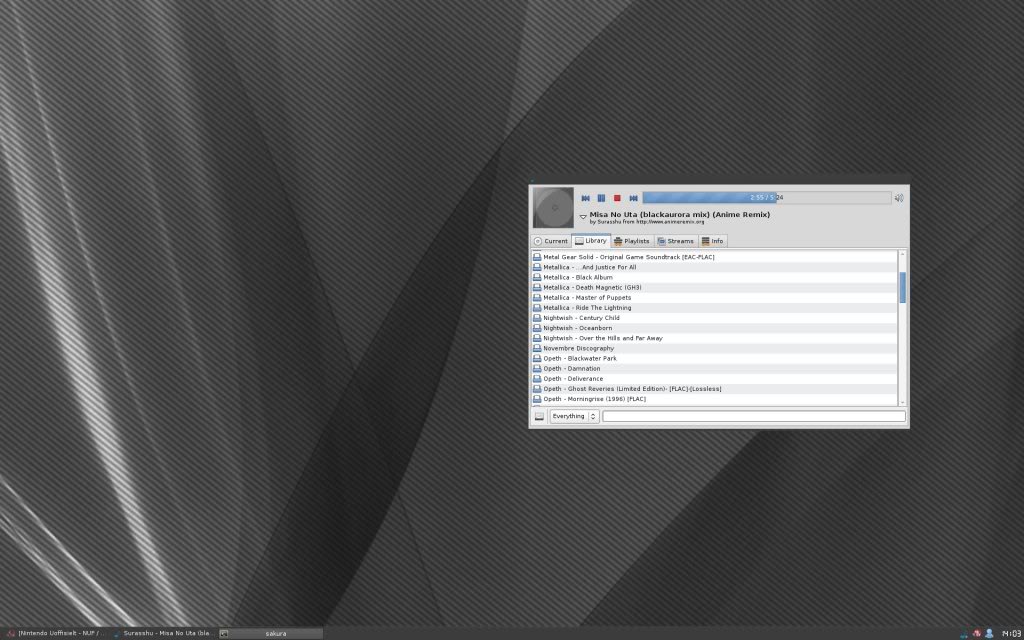
Task: Expand the song info disclosure triangle
Action: click(583, 216)
